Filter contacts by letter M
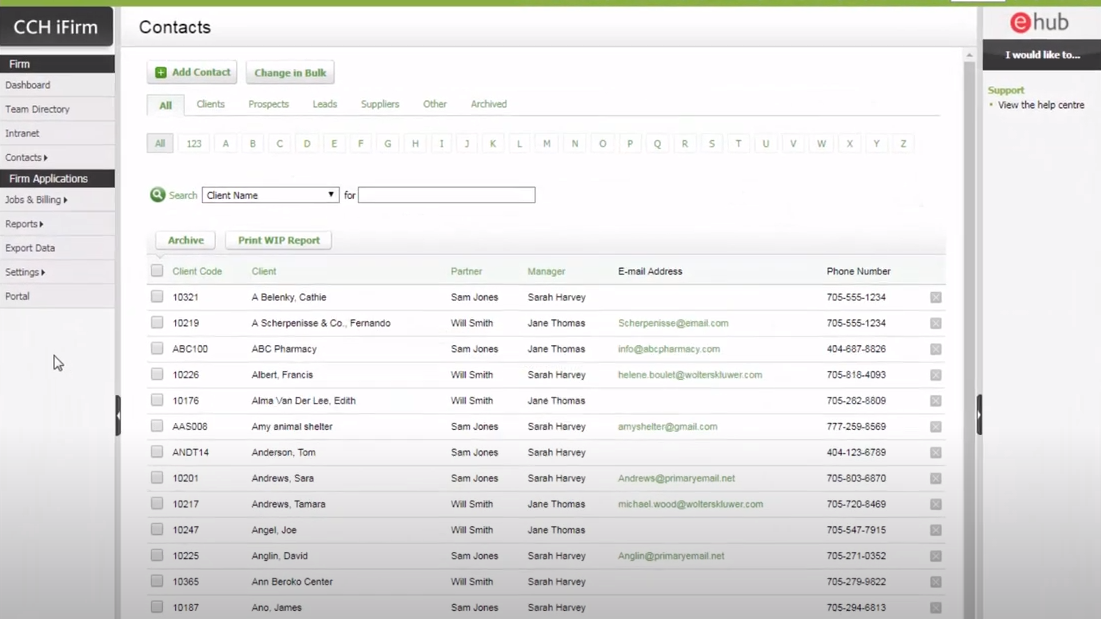This screenshot has width=1101, height=619. click(x=547, y=143)
